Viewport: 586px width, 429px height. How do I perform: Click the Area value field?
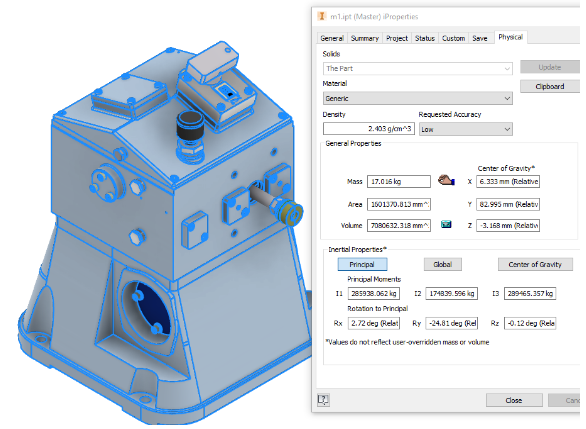[399, 204]
